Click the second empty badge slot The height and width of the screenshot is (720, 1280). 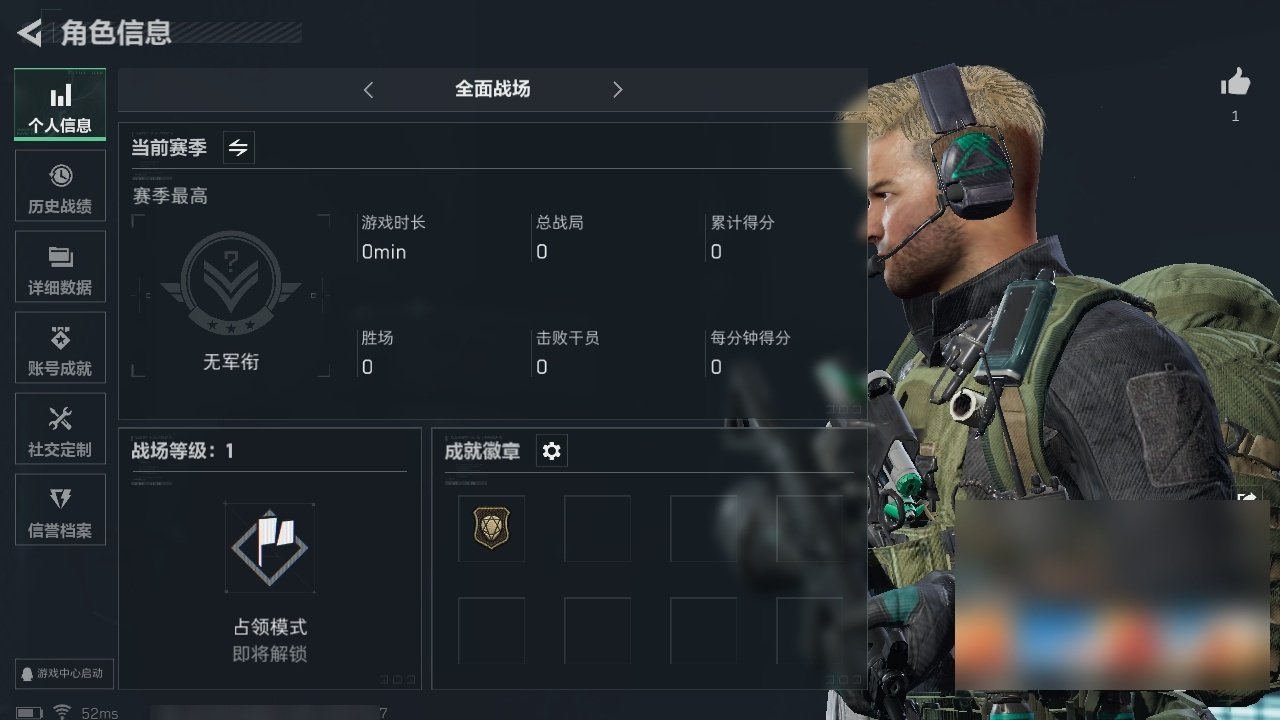coord(703,528)
